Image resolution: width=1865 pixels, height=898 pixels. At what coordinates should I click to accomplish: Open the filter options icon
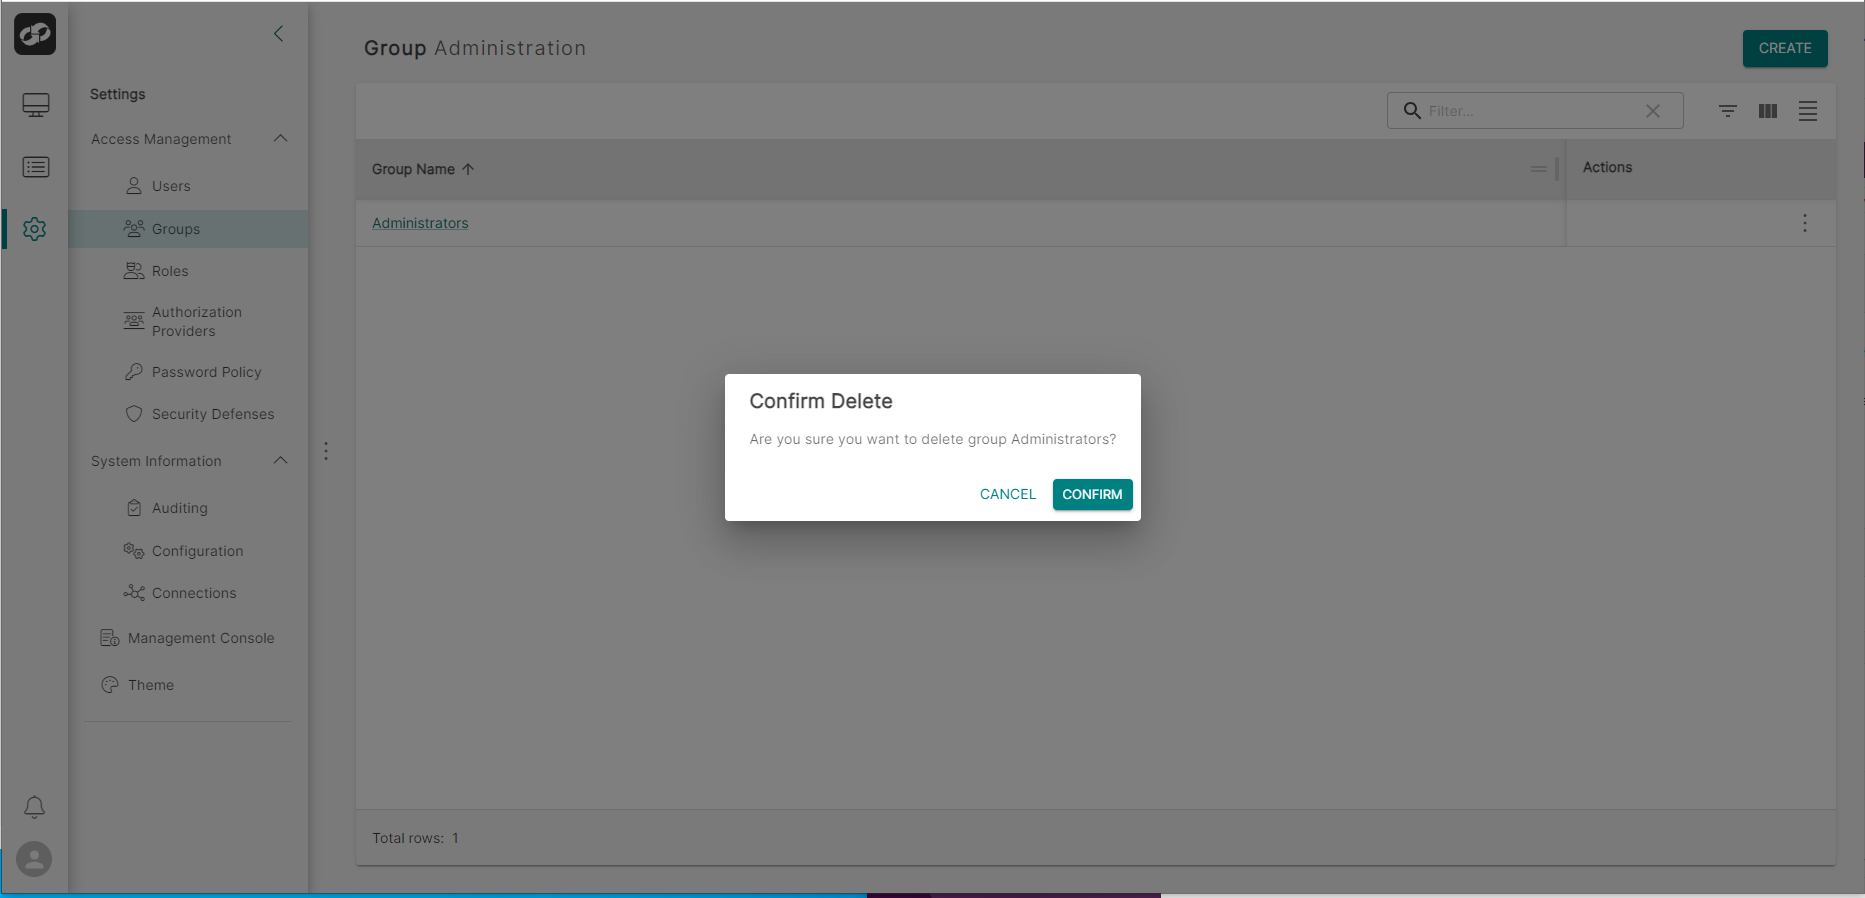1728,111
